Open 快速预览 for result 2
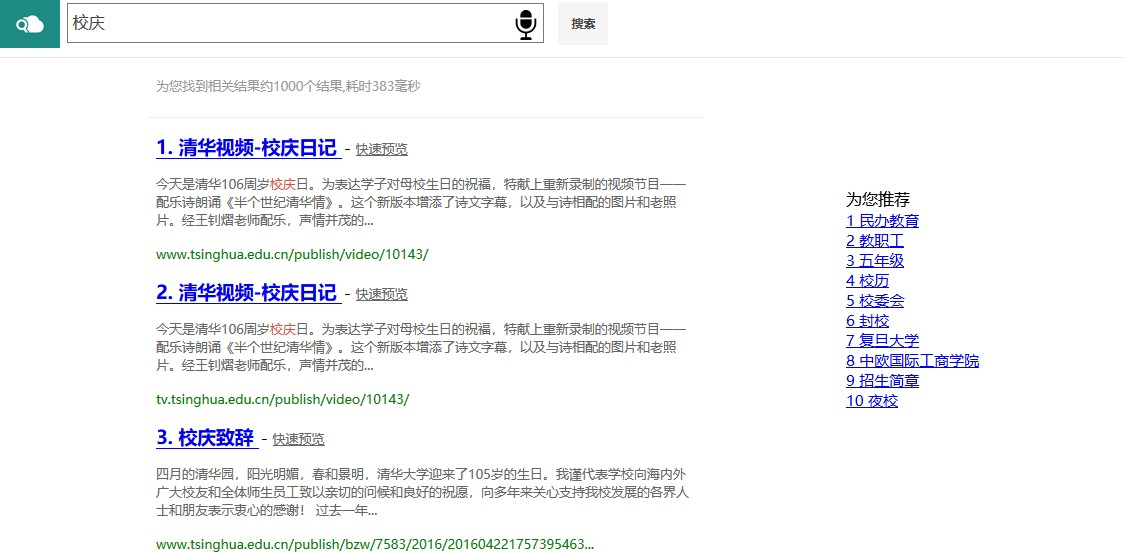This screenshot has height=552, width=1125. (x=382, y=294)
